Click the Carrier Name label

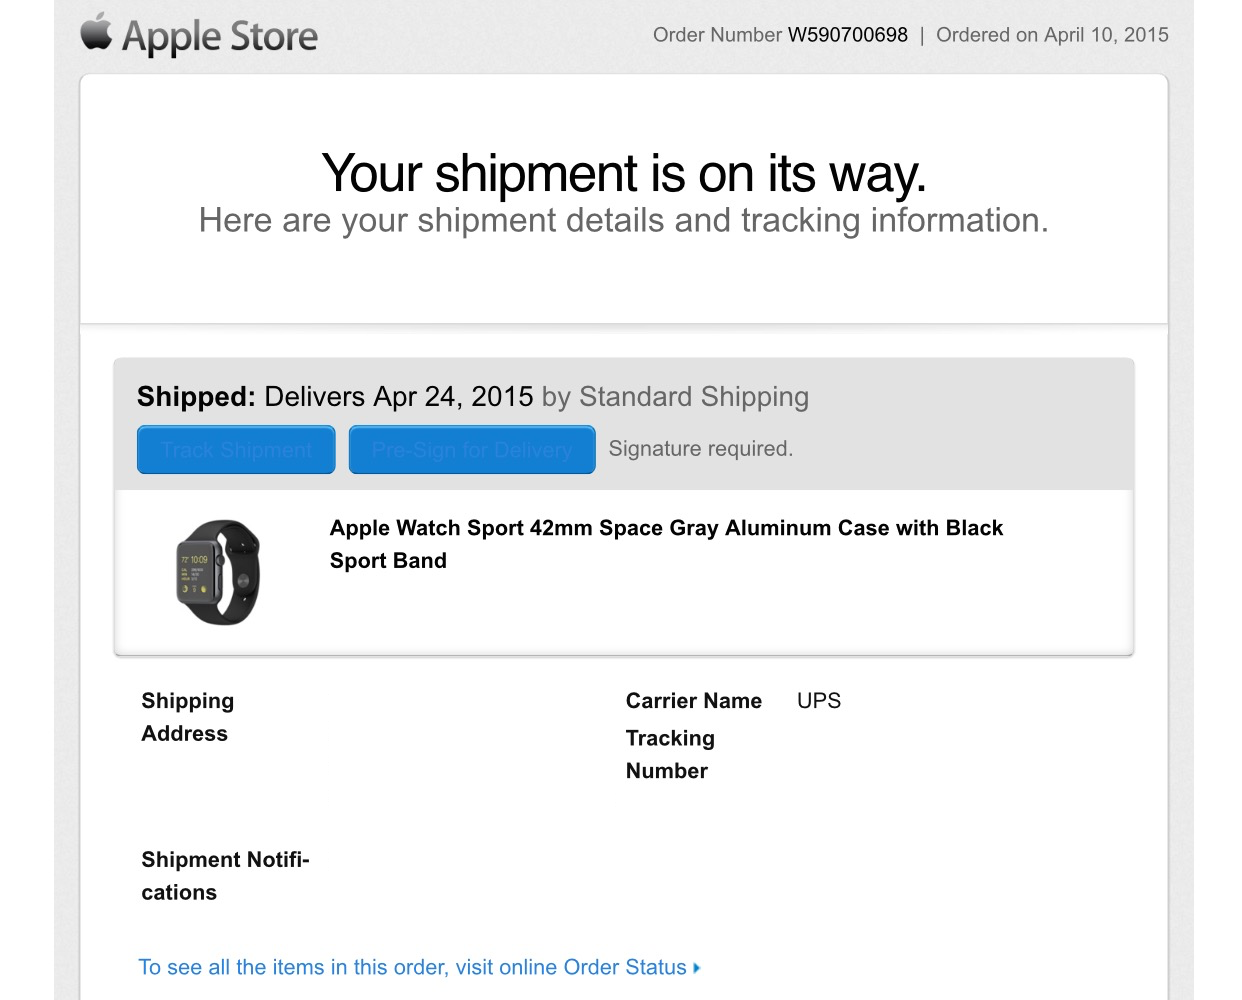(x=694, y=701)
